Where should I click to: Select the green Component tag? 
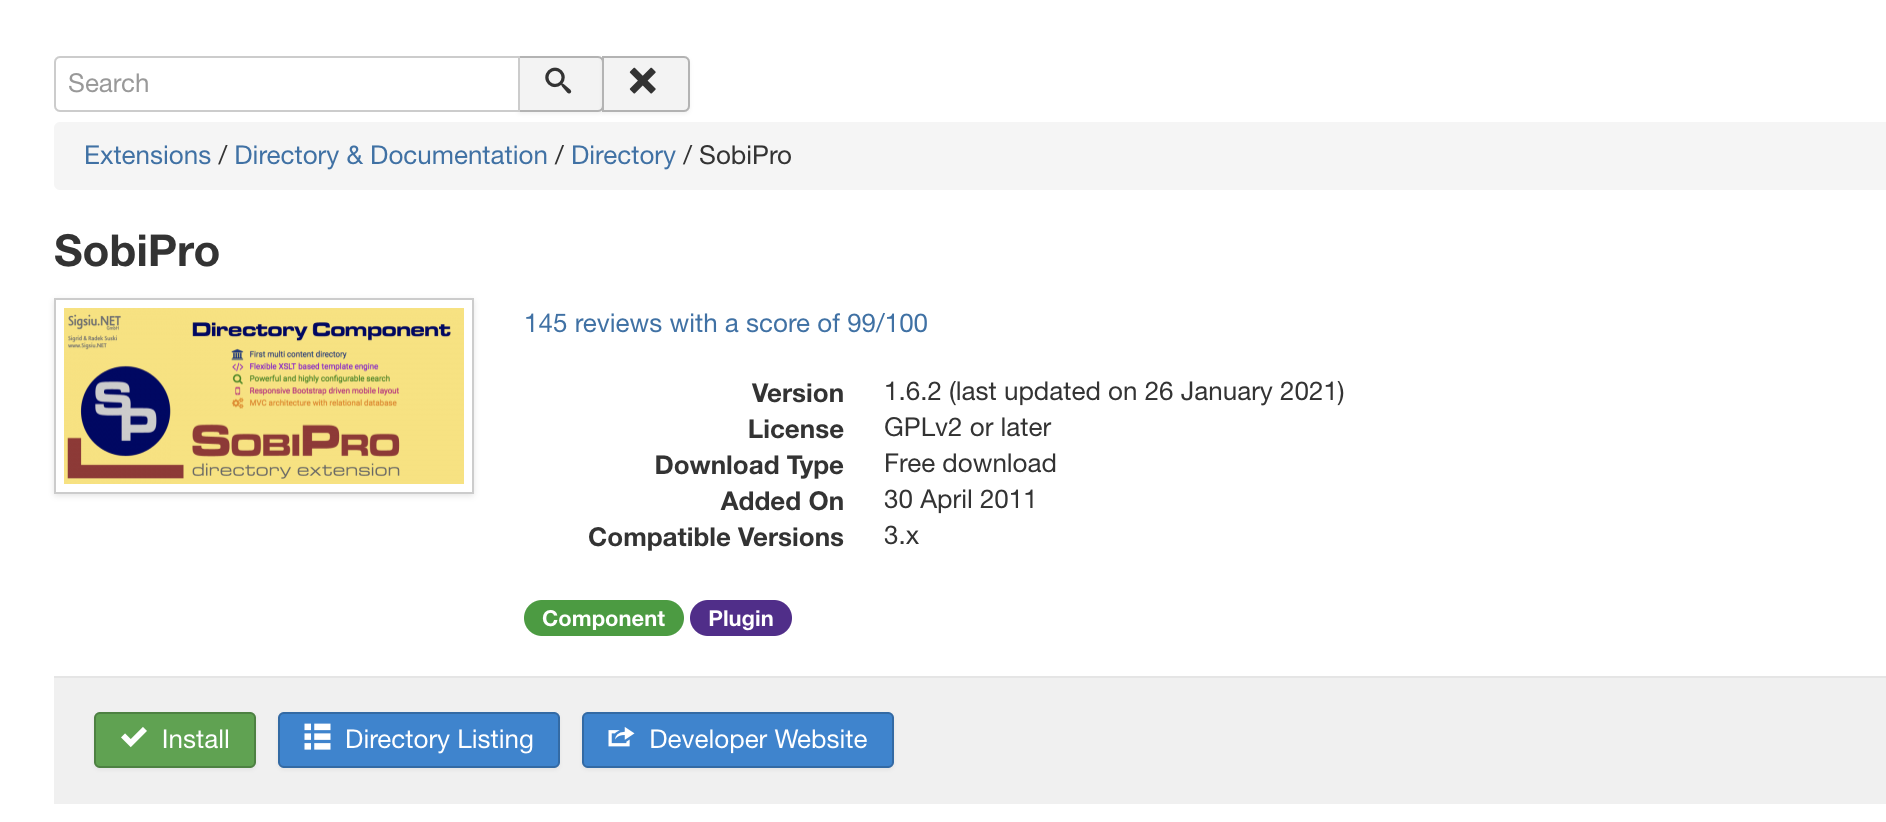click(x=603, y=618)
